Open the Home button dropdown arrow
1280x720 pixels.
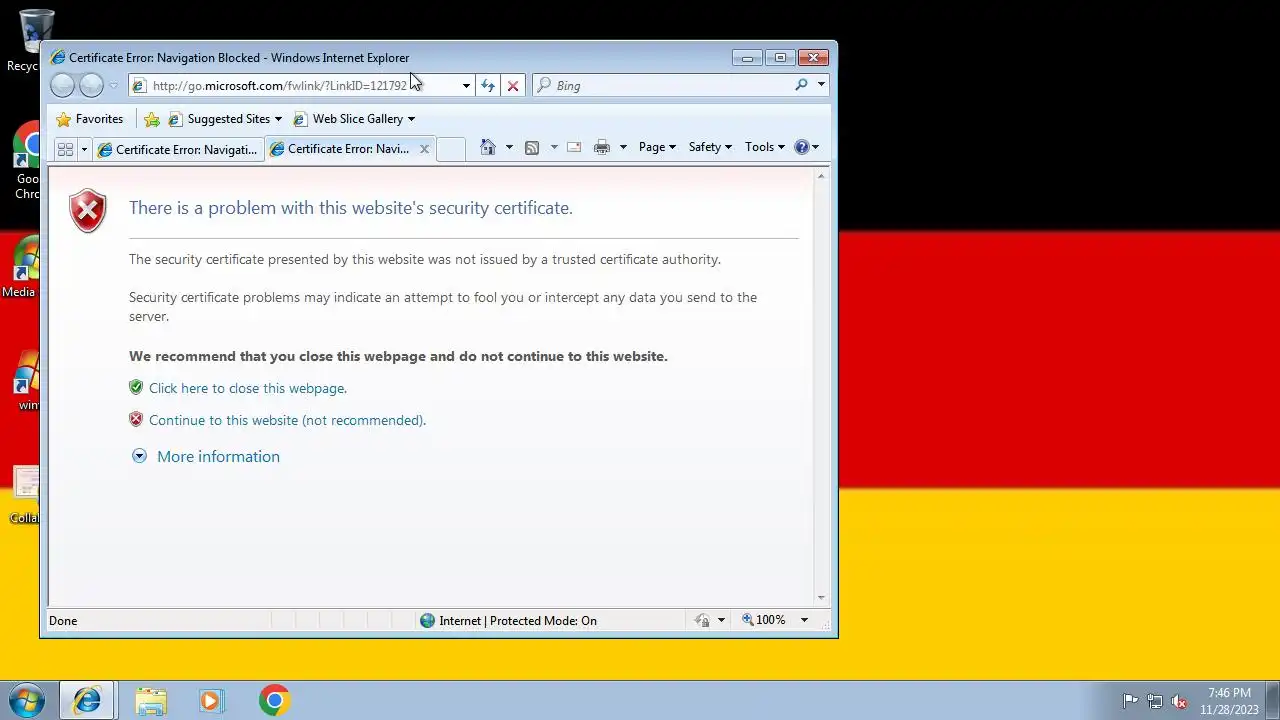(x=509, y=147)
